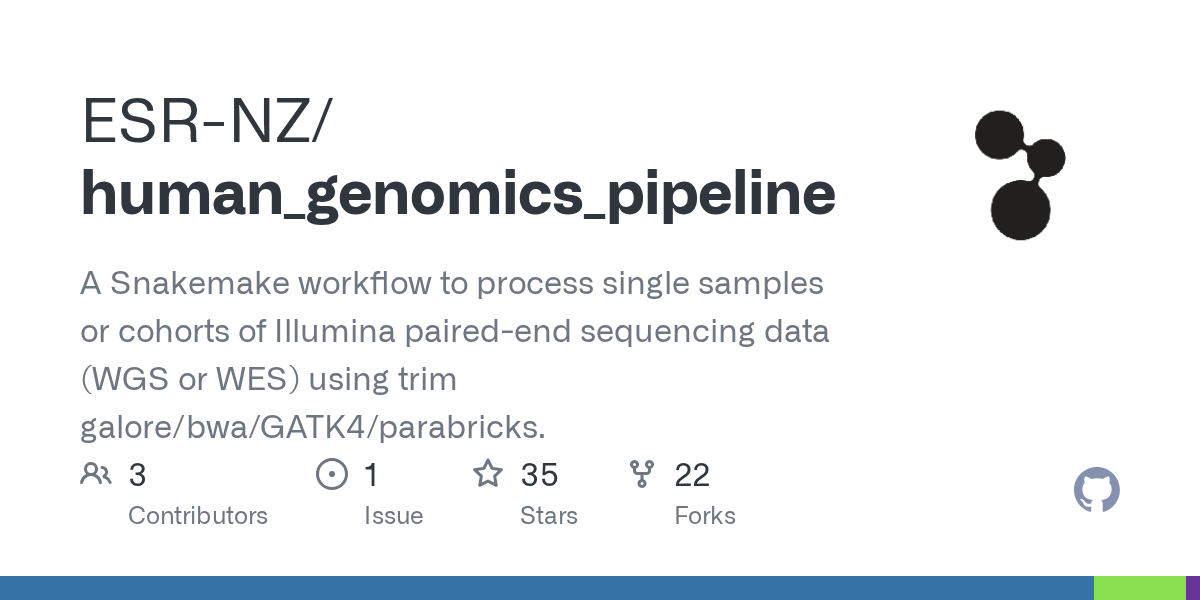This screenshot has height=600, width=1200.
Task: Click the blue language bar segment
Action: click(x=547, y=588)
